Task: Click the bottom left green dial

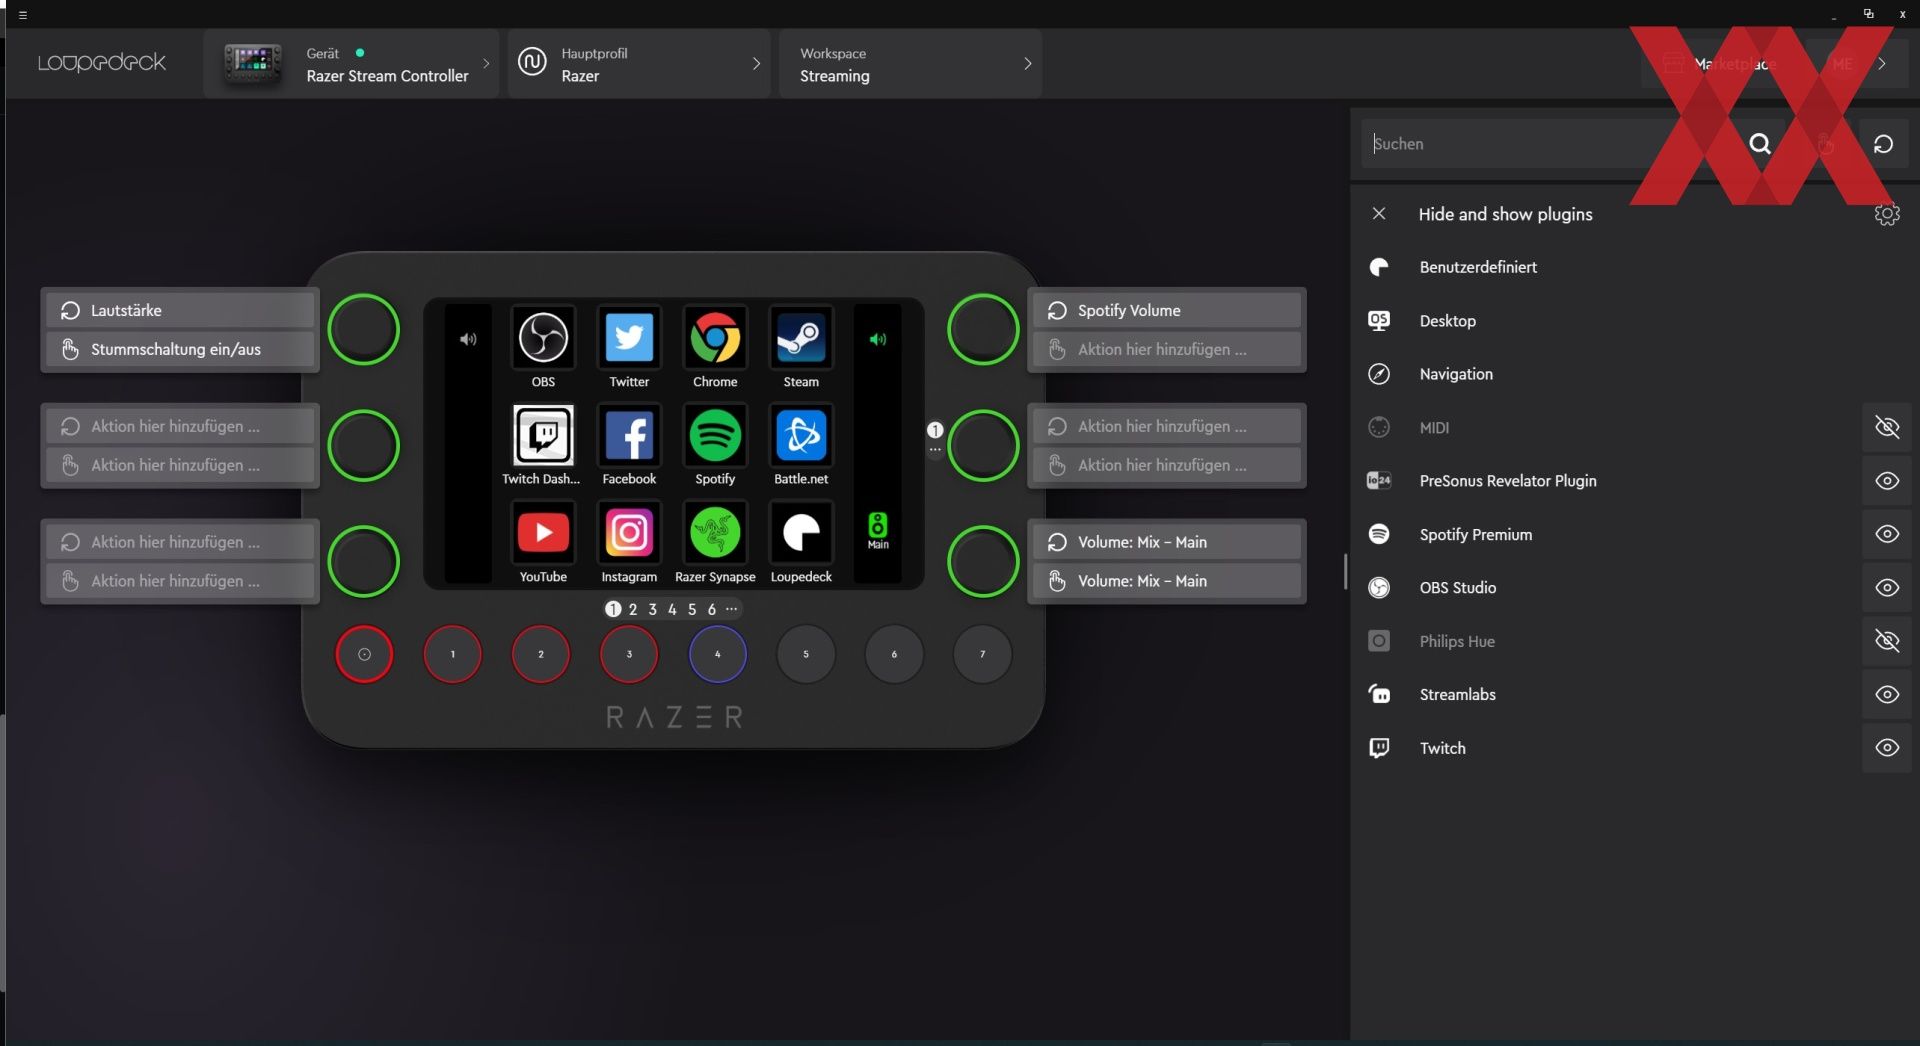Action: pos(364,561)
